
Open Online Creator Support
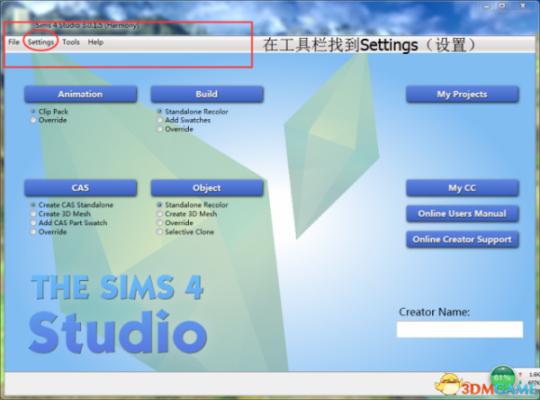coord(462,239)
